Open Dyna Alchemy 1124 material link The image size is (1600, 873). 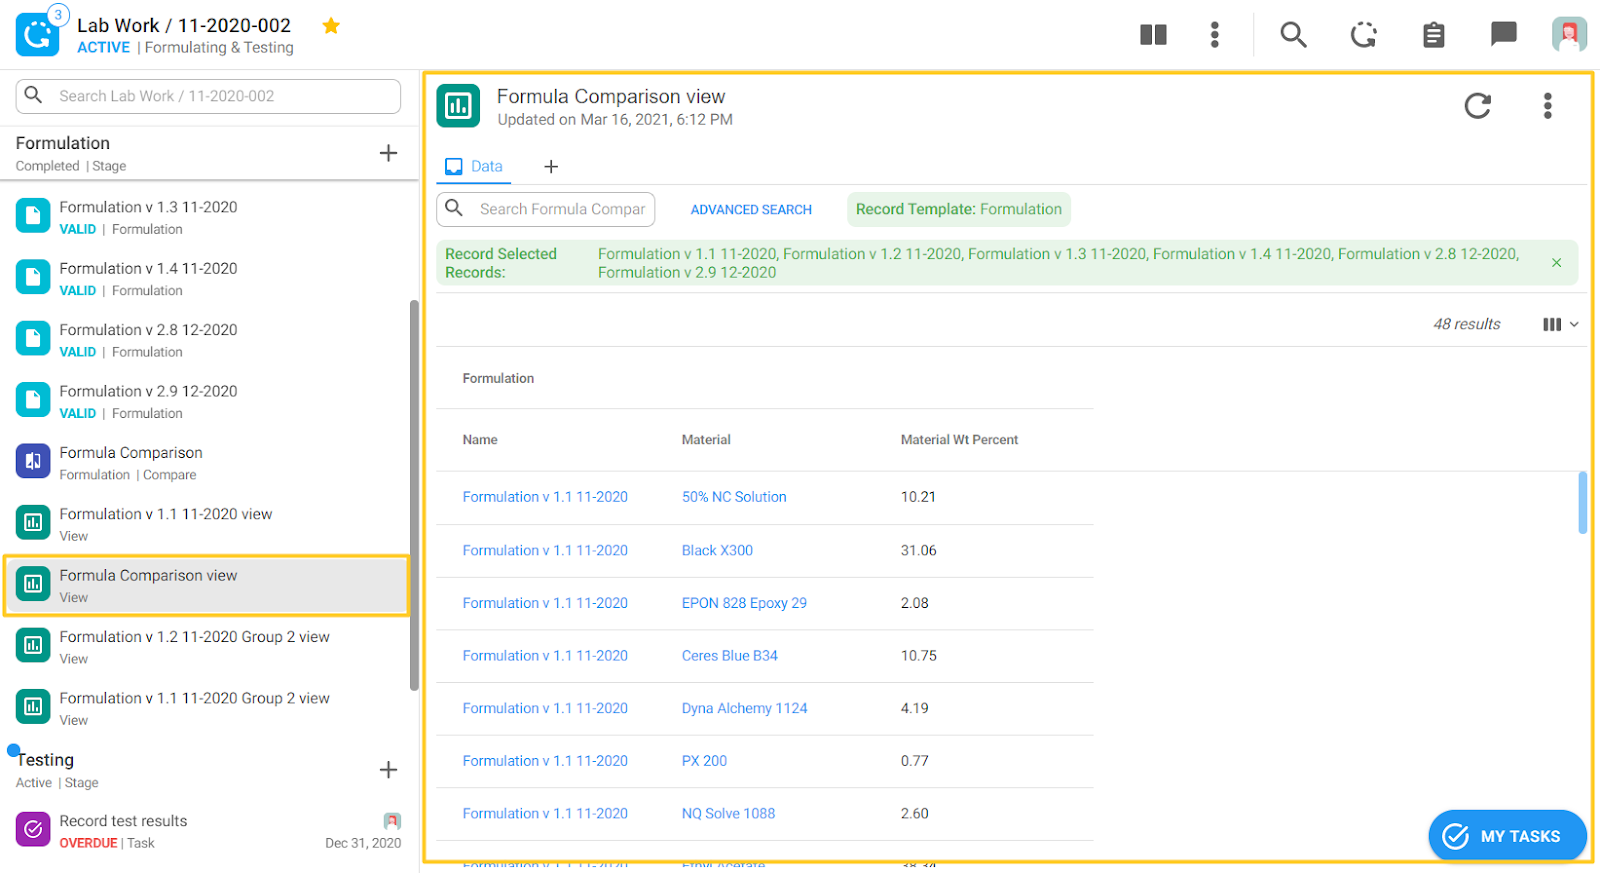[x=745, y=708]
